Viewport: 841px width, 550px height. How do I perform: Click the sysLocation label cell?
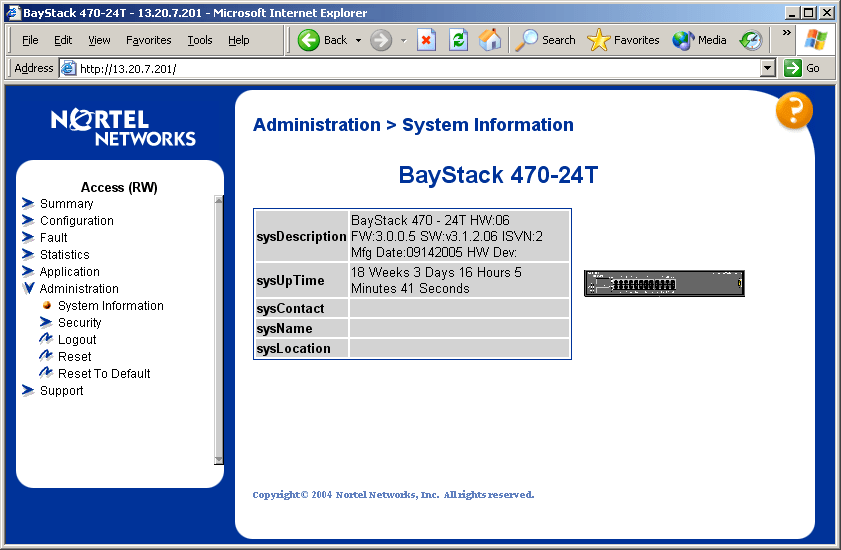[x=301, y=348]
